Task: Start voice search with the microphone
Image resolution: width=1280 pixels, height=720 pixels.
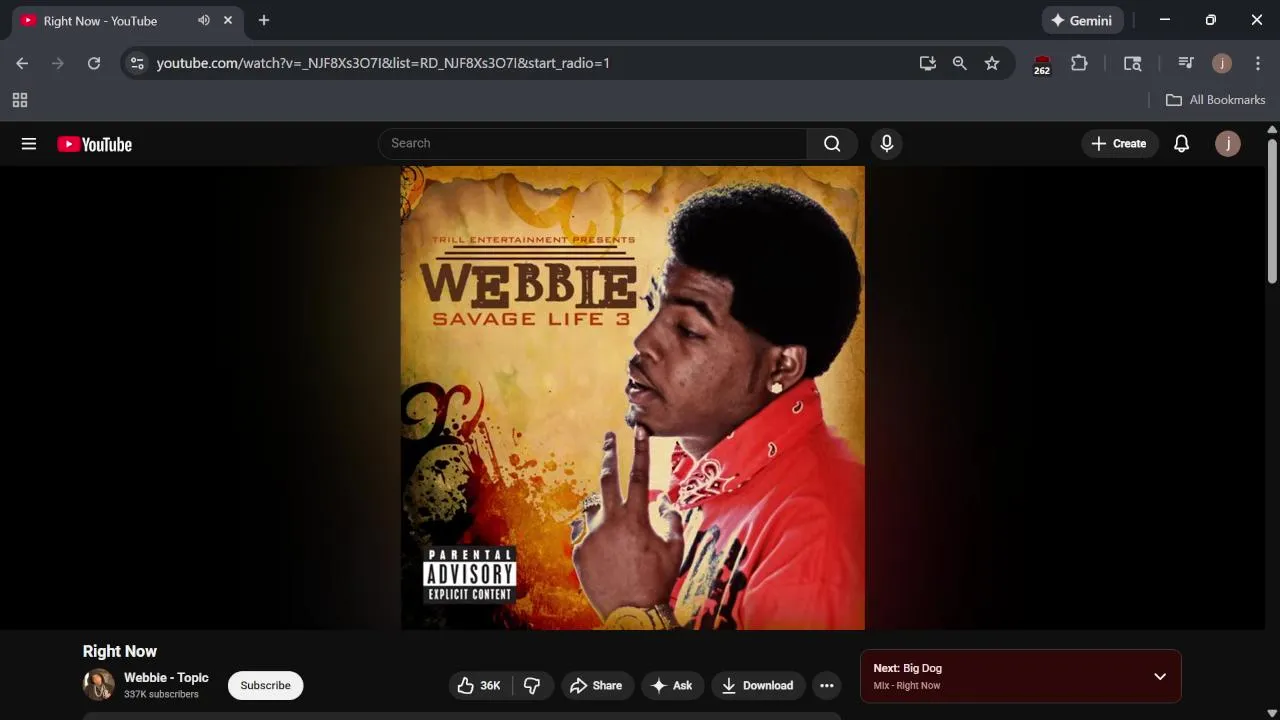Action: pos(886,143)
